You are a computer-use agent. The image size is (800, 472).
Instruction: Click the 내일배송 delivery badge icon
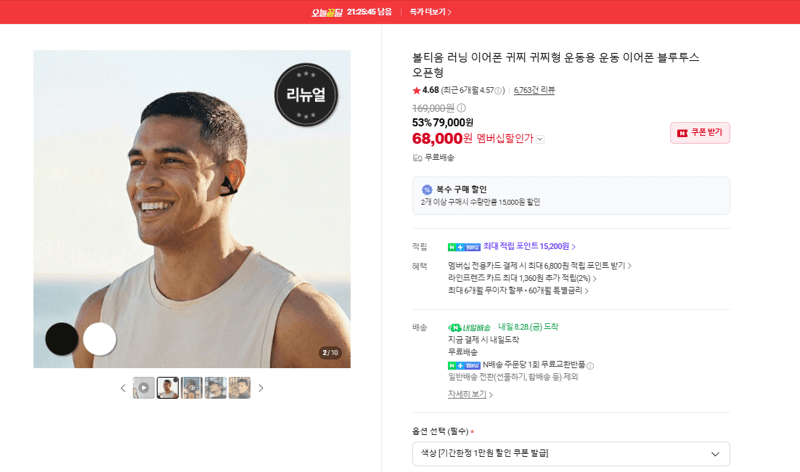point(469,327)
